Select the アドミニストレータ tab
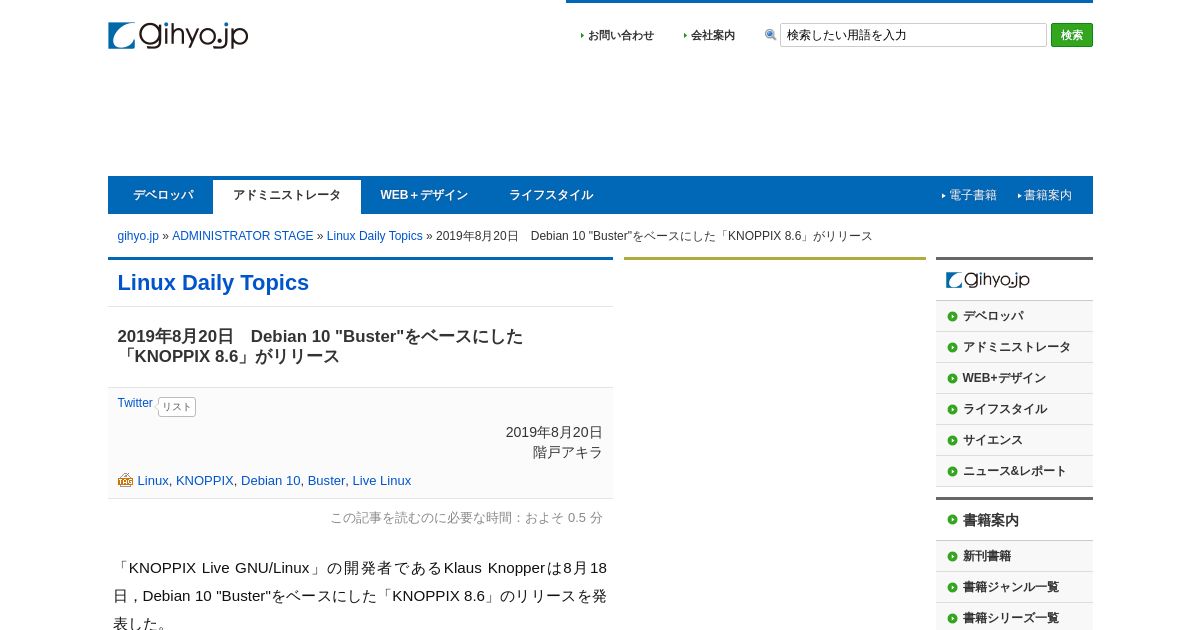 [x=287, y=196]
